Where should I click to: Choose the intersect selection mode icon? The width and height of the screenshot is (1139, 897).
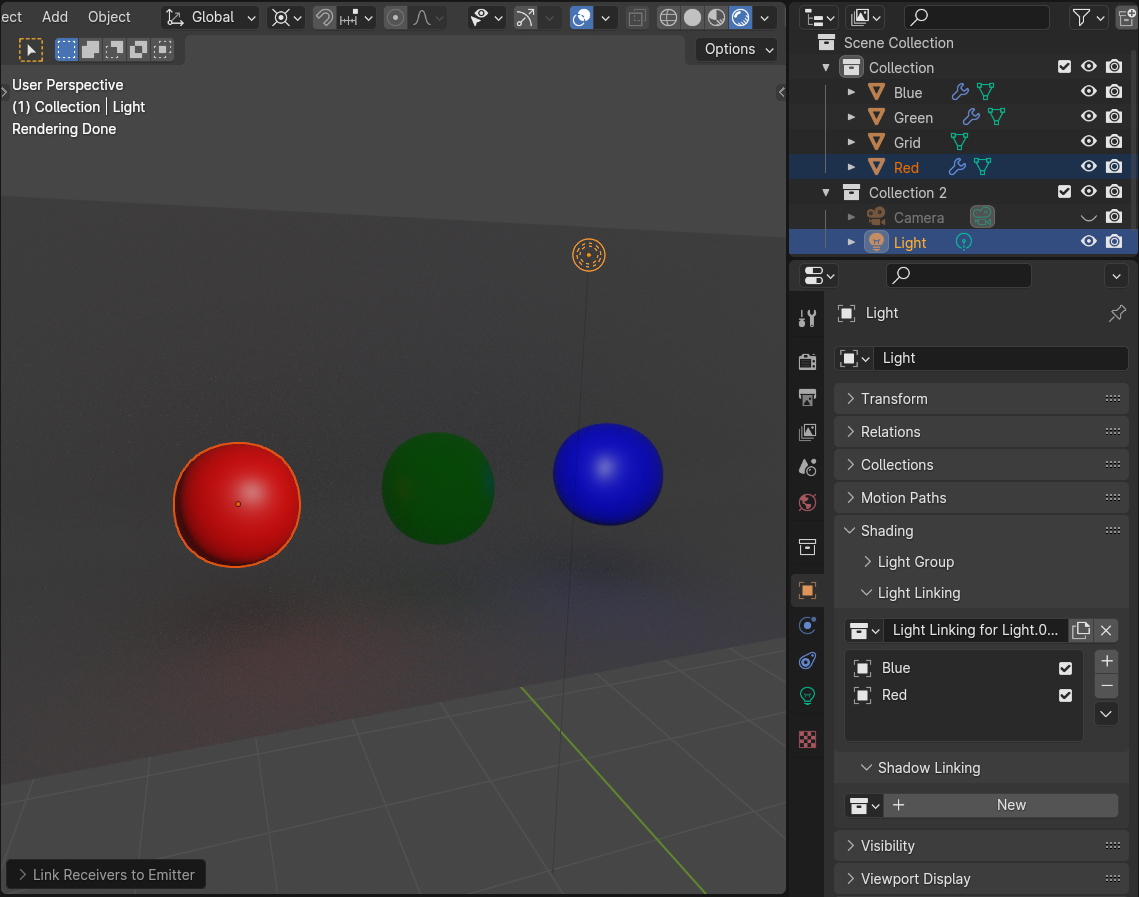[x=162, y=49]
